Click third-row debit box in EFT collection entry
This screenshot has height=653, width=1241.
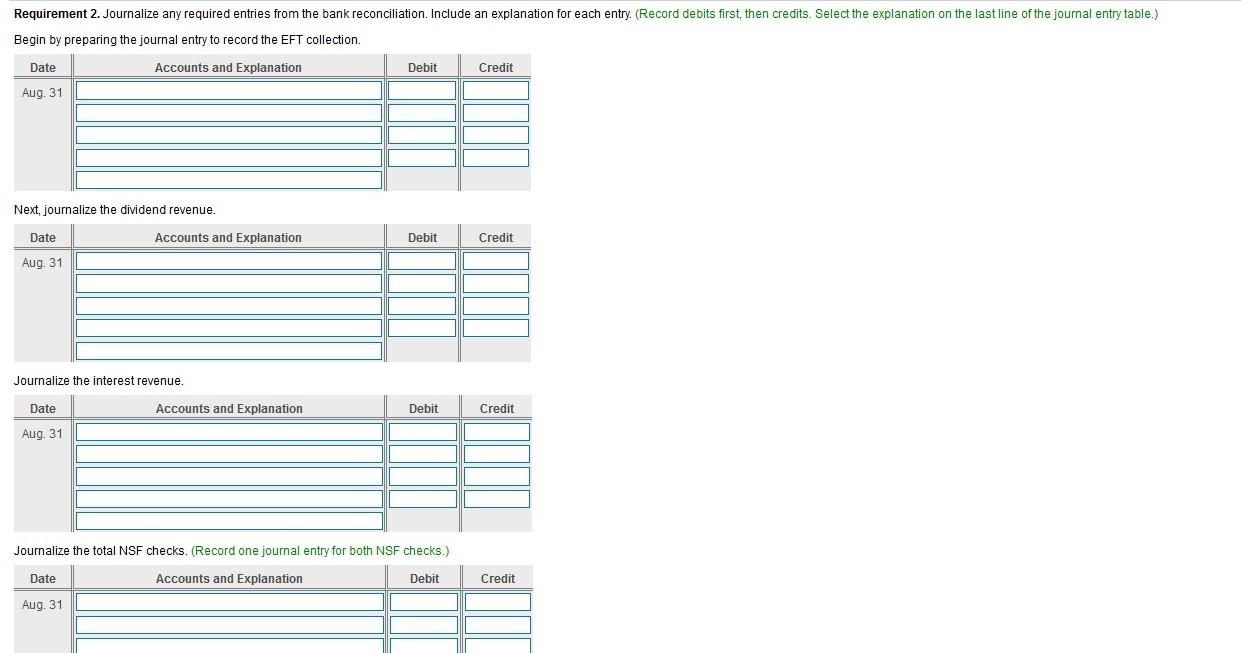(x=422, y=135)
